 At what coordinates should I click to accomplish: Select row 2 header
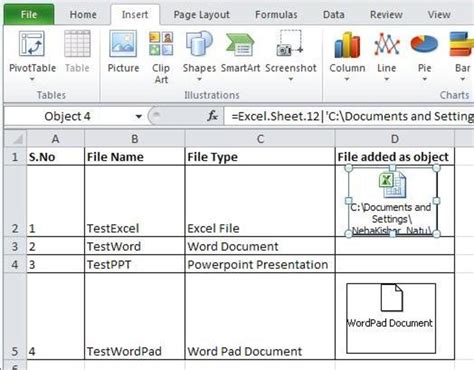15,201
